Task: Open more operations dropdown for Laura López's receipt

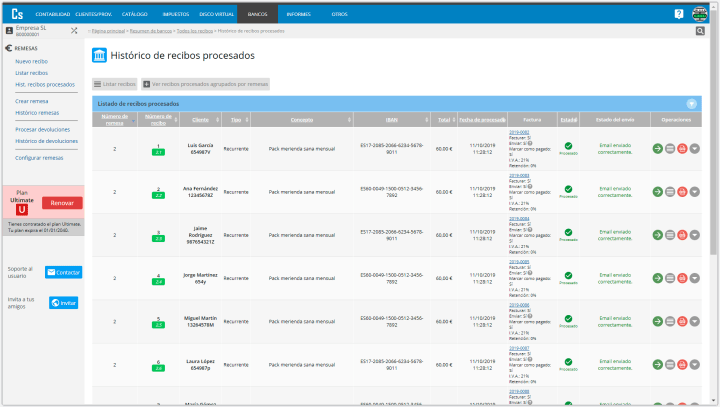Action: point(695,365)
